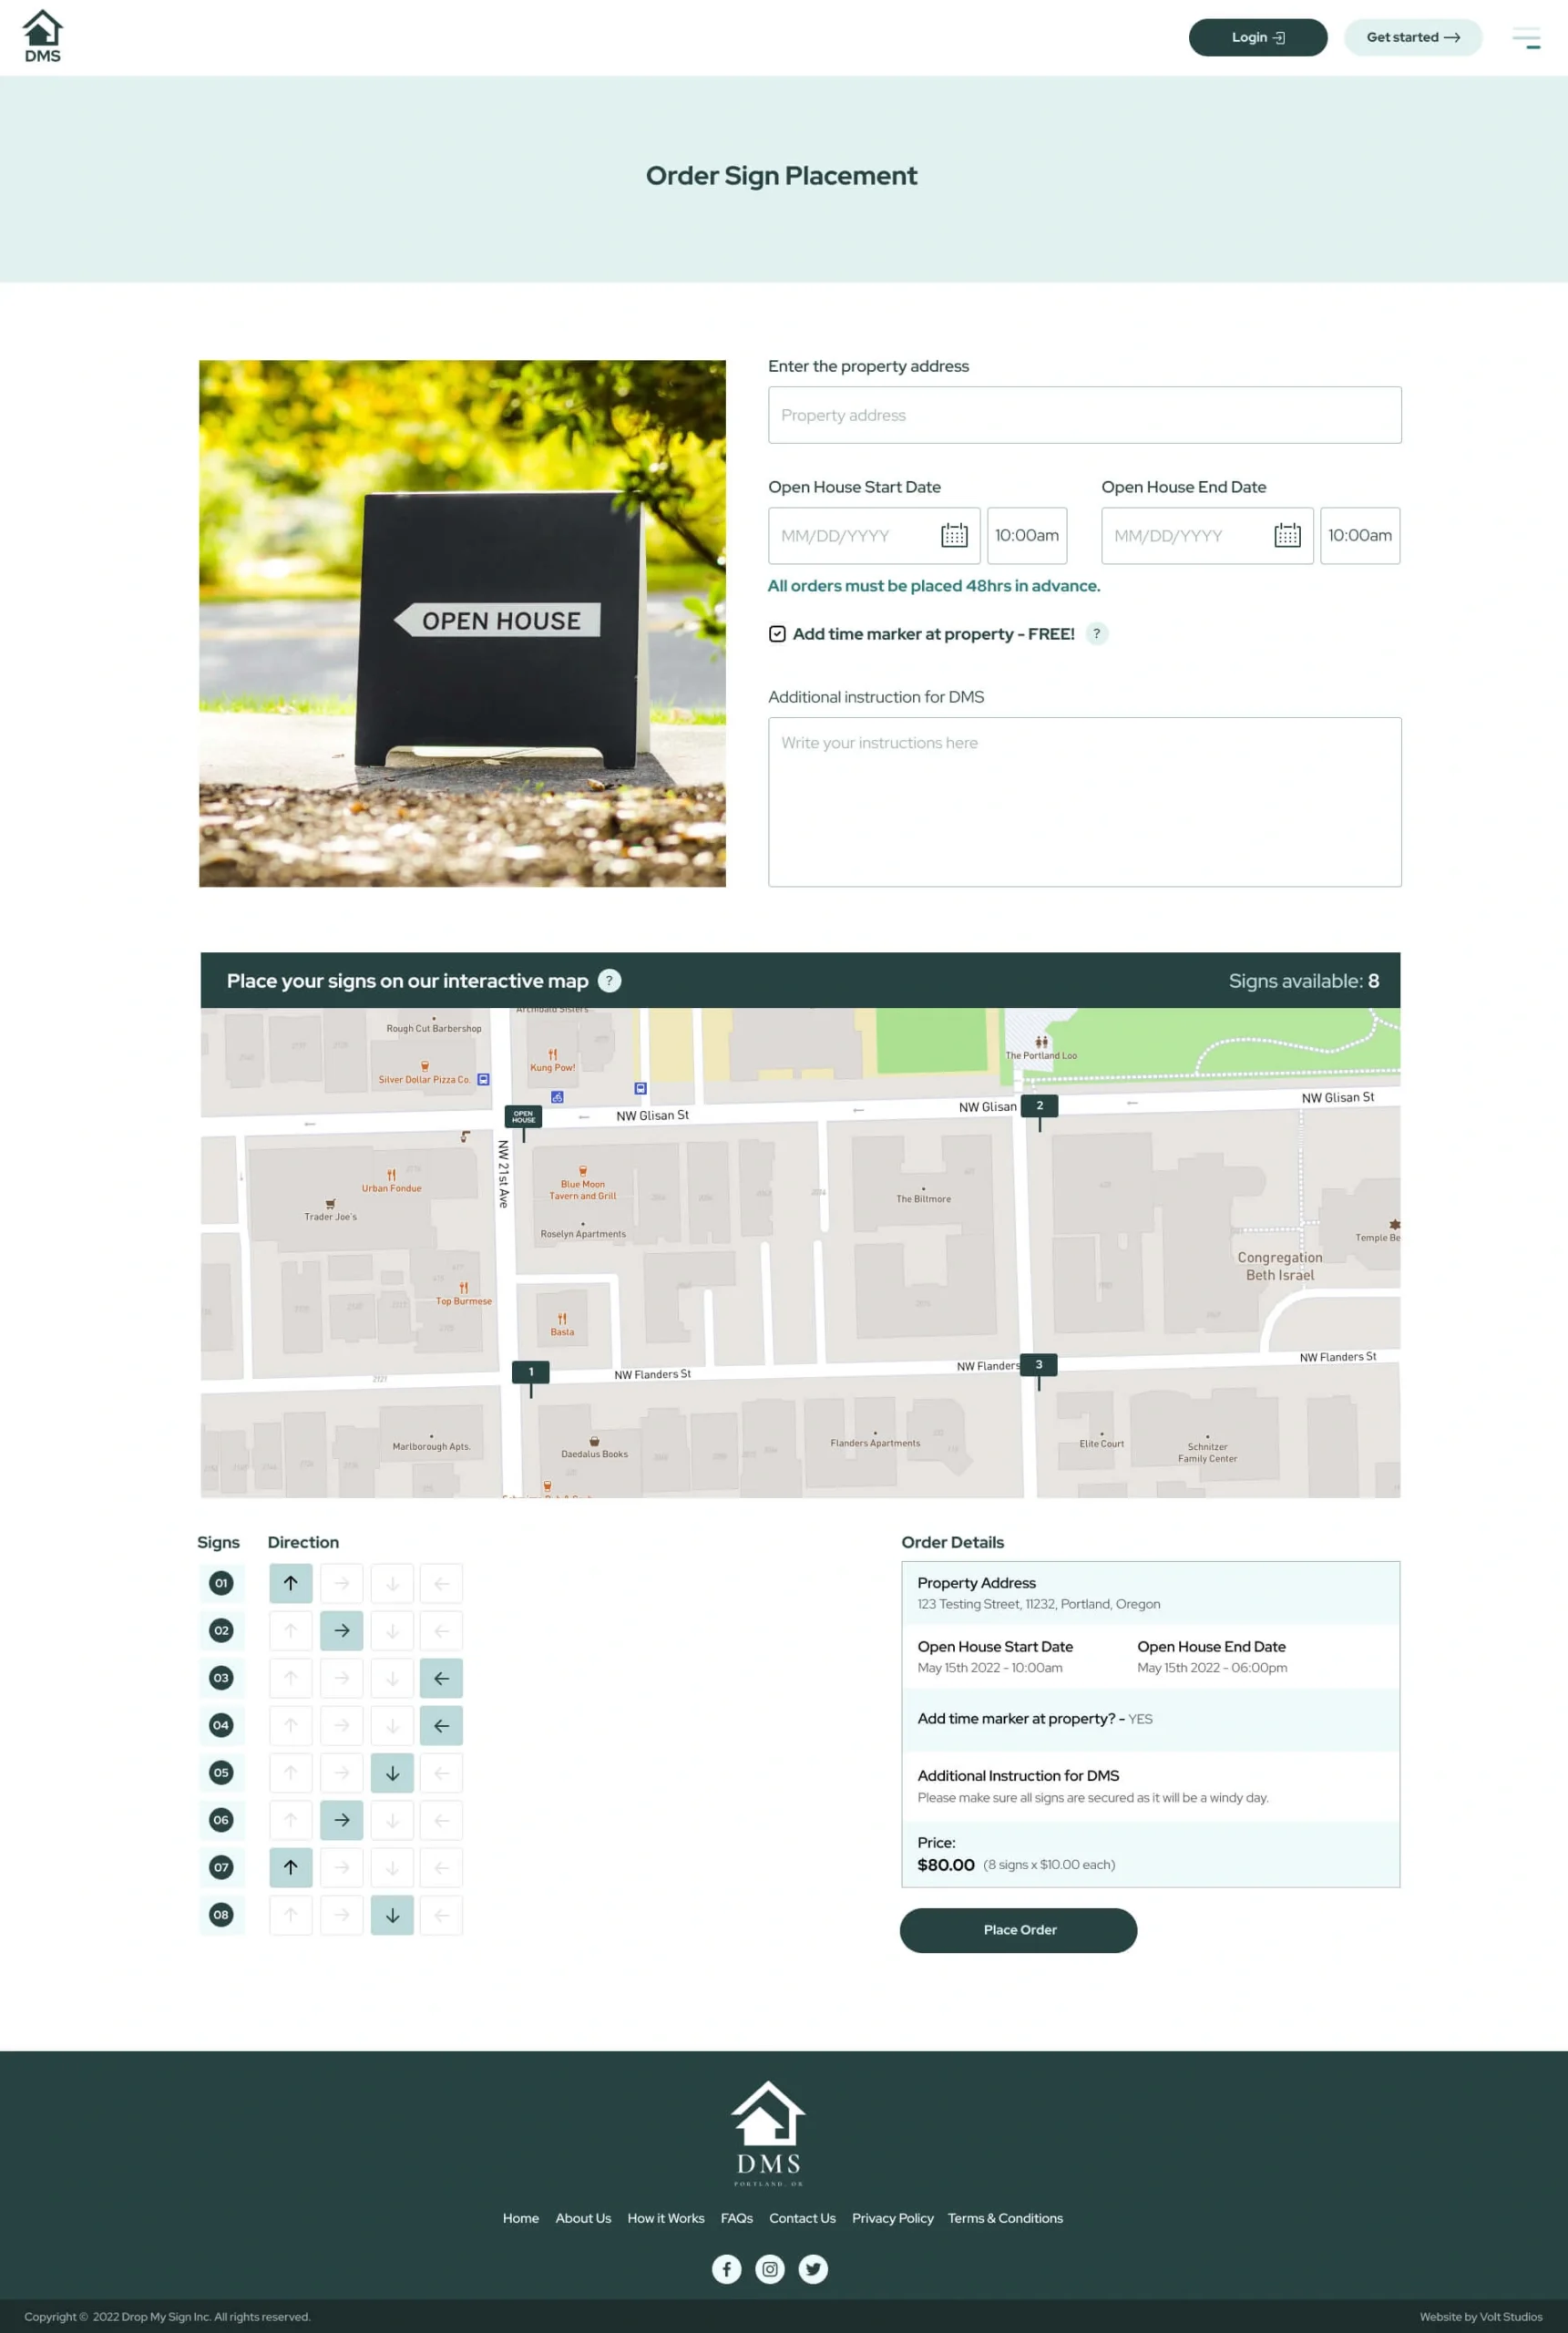Click the time marker help question icon
The width and height of the screenshot is (1568, 2333).
tap(1097, 634)
